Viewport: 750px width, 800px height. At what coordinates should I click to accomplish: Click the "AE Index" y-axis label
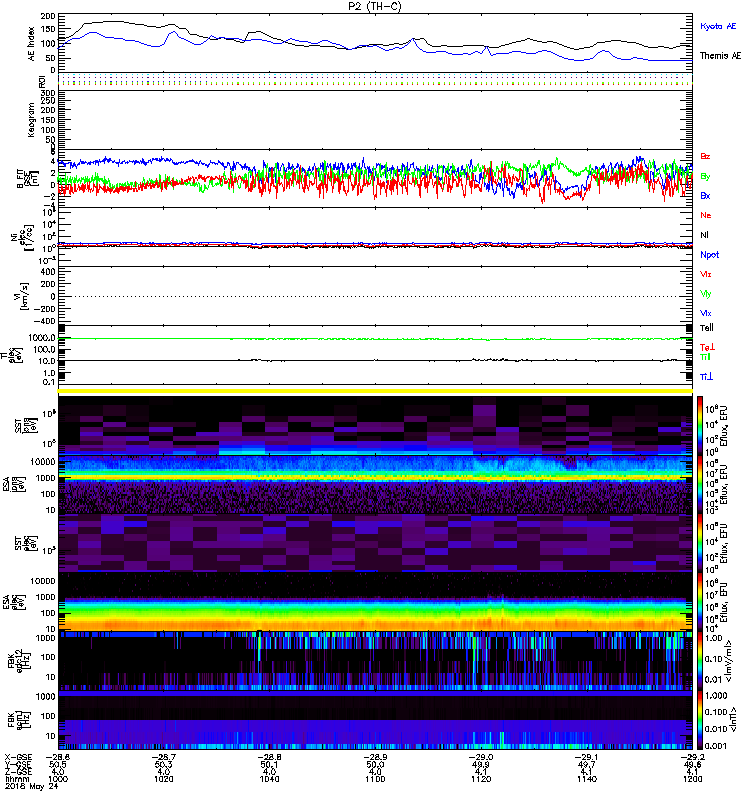click(32, 44)
